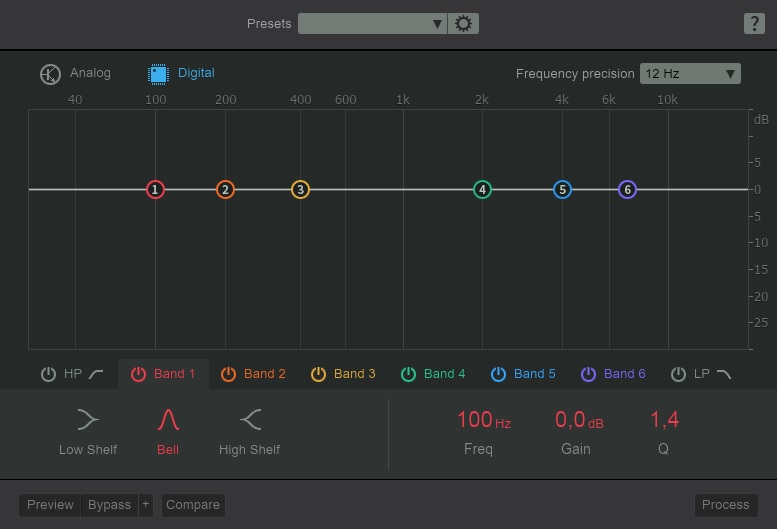Disable Band 2 with its power button
Viewport: 777px width, 529px height.
[x=228, y=374]
